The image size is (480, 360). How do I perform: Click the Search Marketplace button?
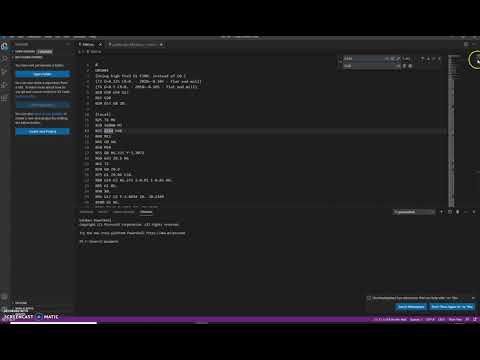[x=411, y=307]
